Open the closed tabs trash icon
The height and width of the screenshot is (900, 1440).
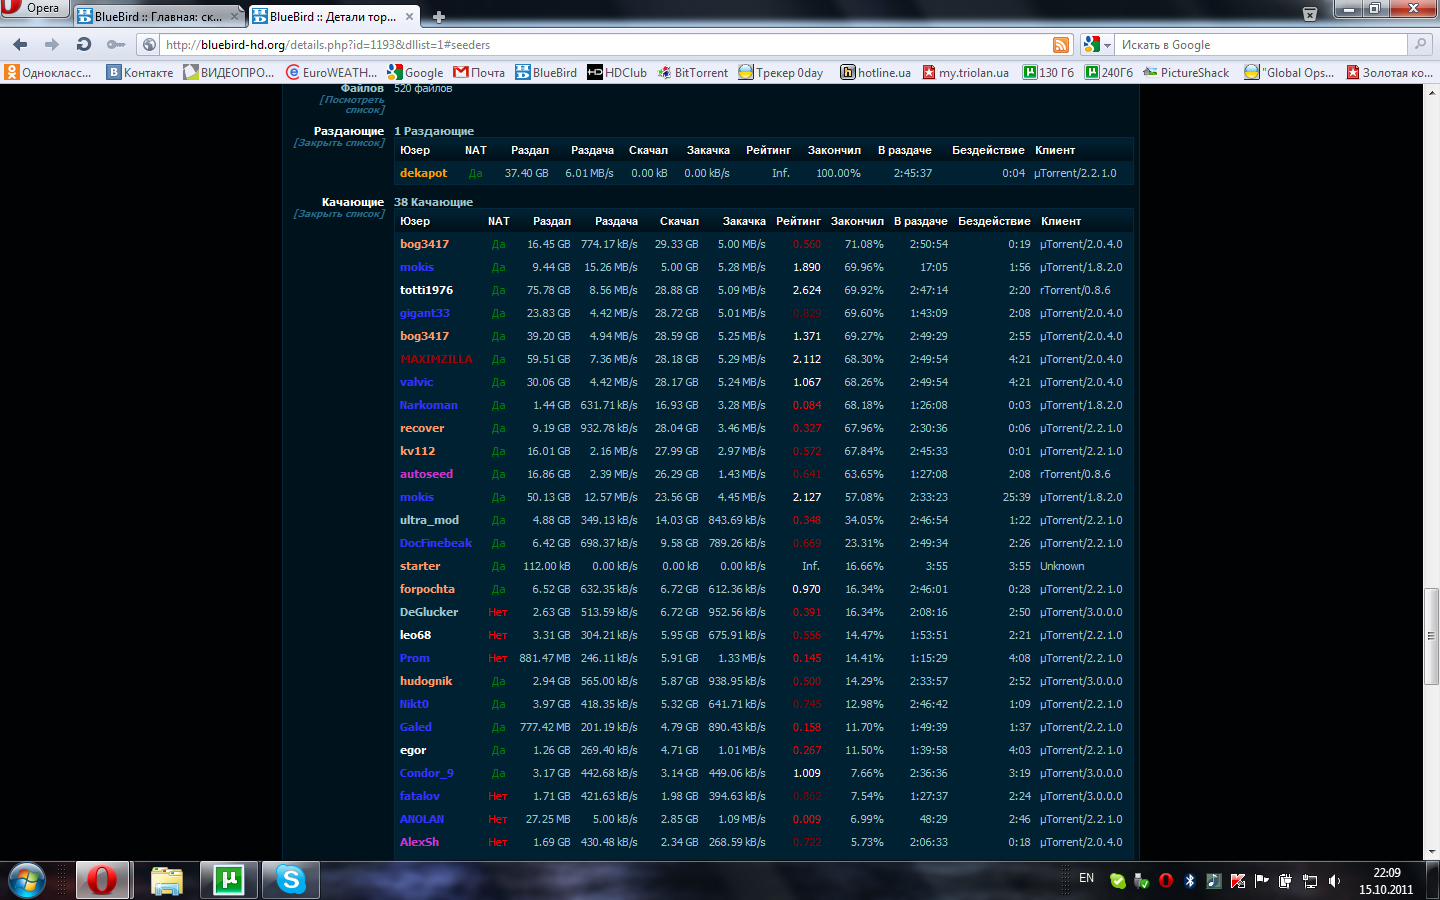pyautogui.click(x=1310, y=14)
